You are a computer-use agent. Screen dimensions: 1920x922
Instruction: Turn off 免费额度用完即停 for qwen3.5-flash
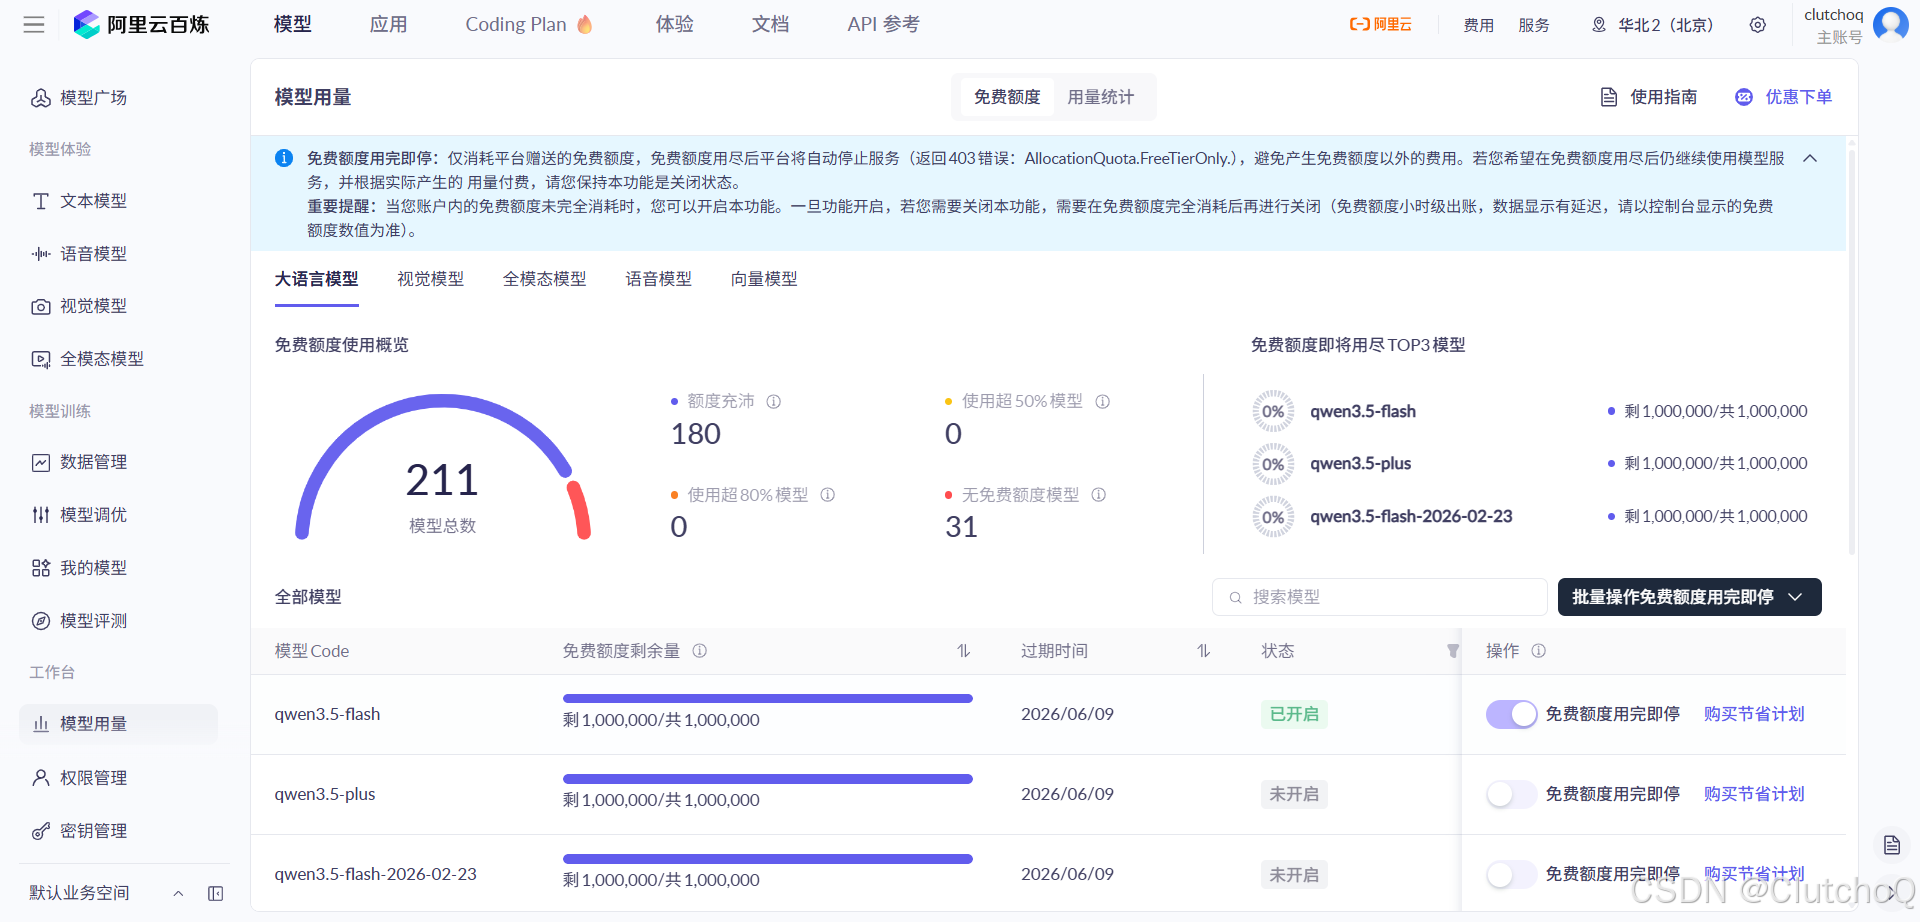point(1511,714)
